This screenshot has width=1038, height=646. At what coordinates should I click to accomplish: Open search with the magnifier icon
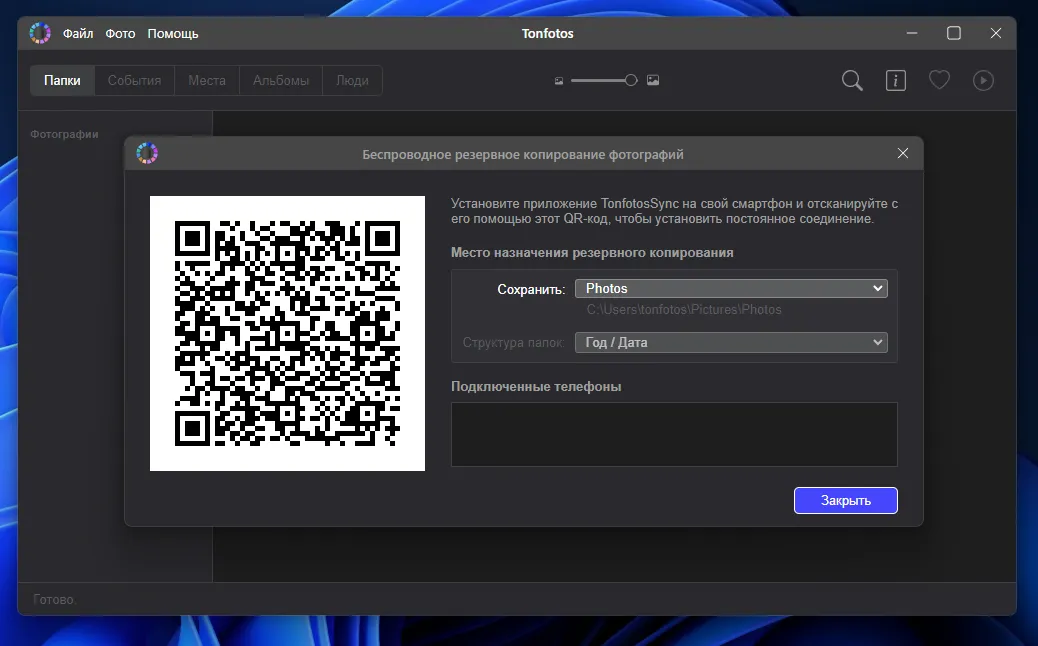click(x=852, y=81)
